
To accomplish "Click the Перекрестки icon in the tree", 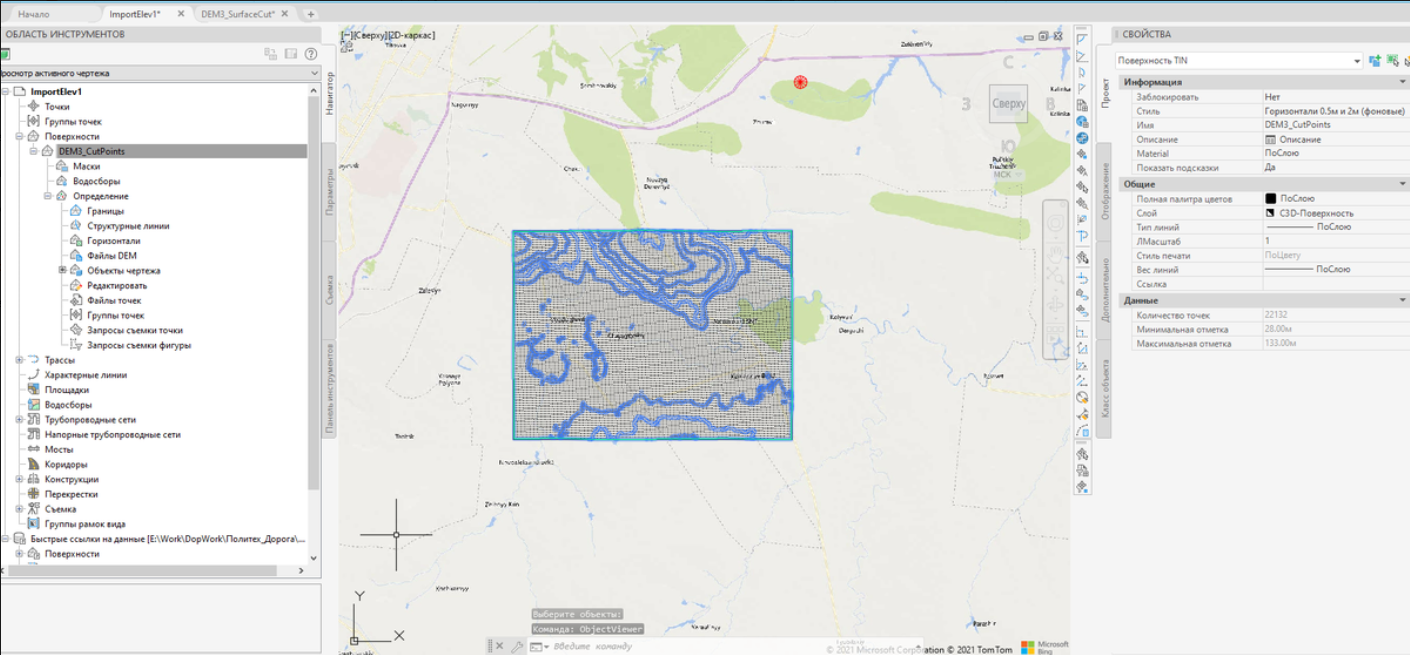I will (34, 494).
